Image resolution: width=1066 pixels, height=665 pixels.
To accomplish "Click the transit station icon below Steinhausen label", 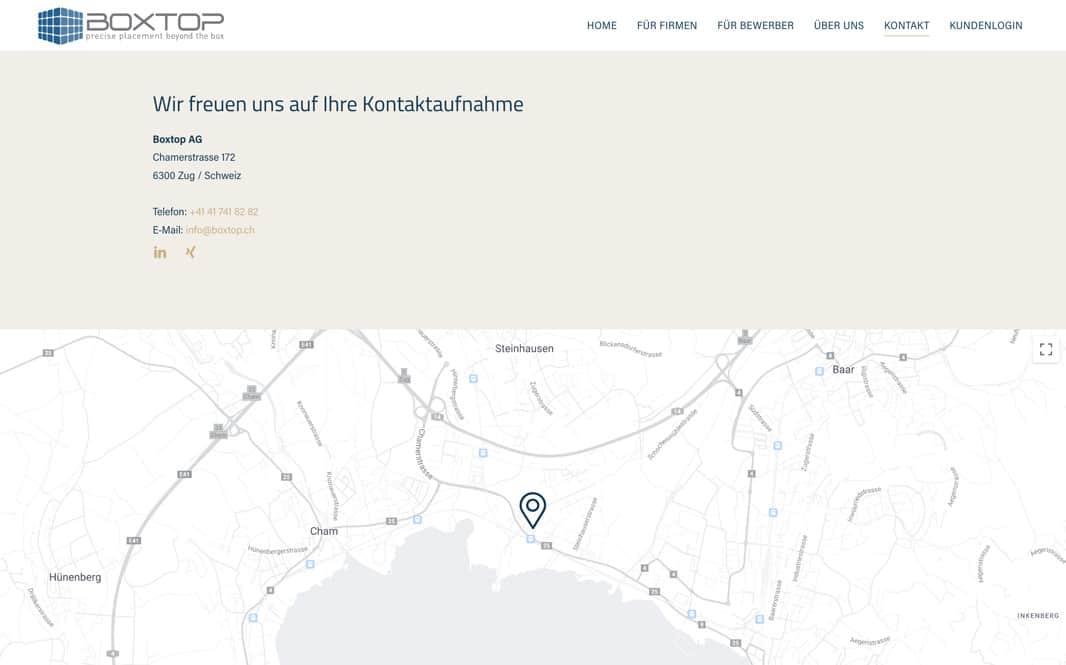I will [473, 379].
